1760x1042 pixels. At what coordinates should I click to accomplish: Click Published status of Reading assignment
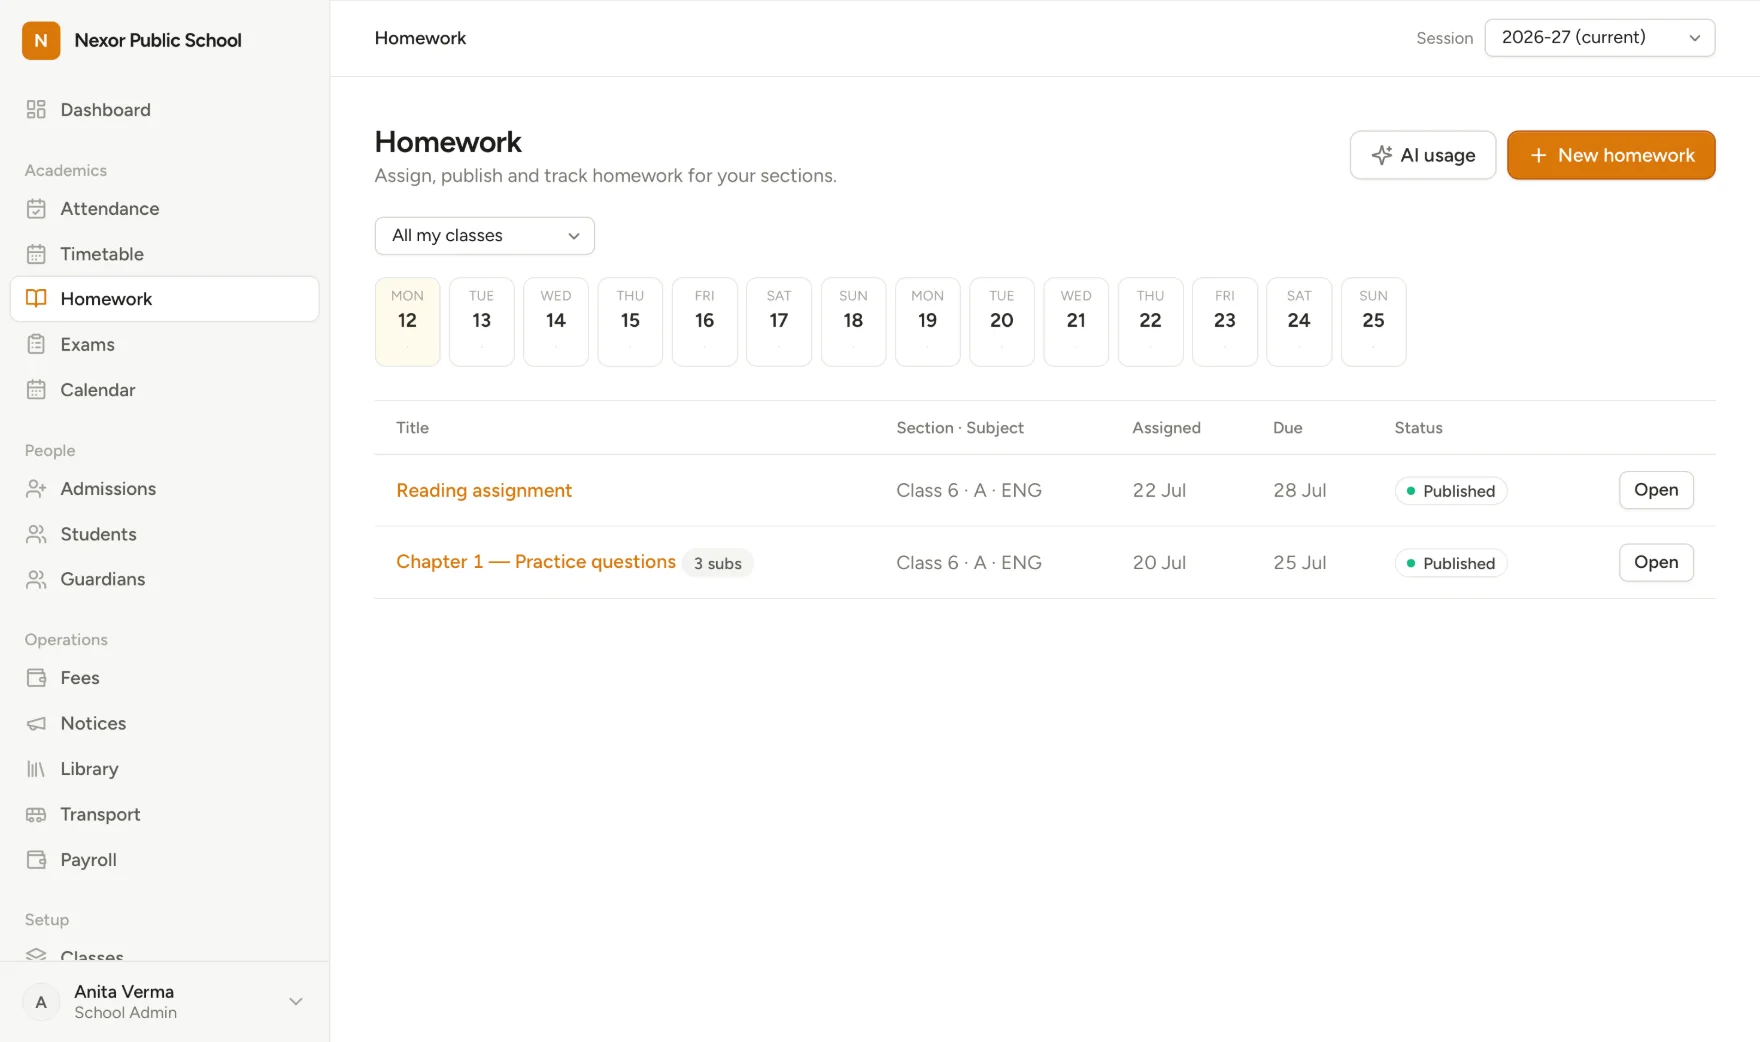pos(1451,491)
